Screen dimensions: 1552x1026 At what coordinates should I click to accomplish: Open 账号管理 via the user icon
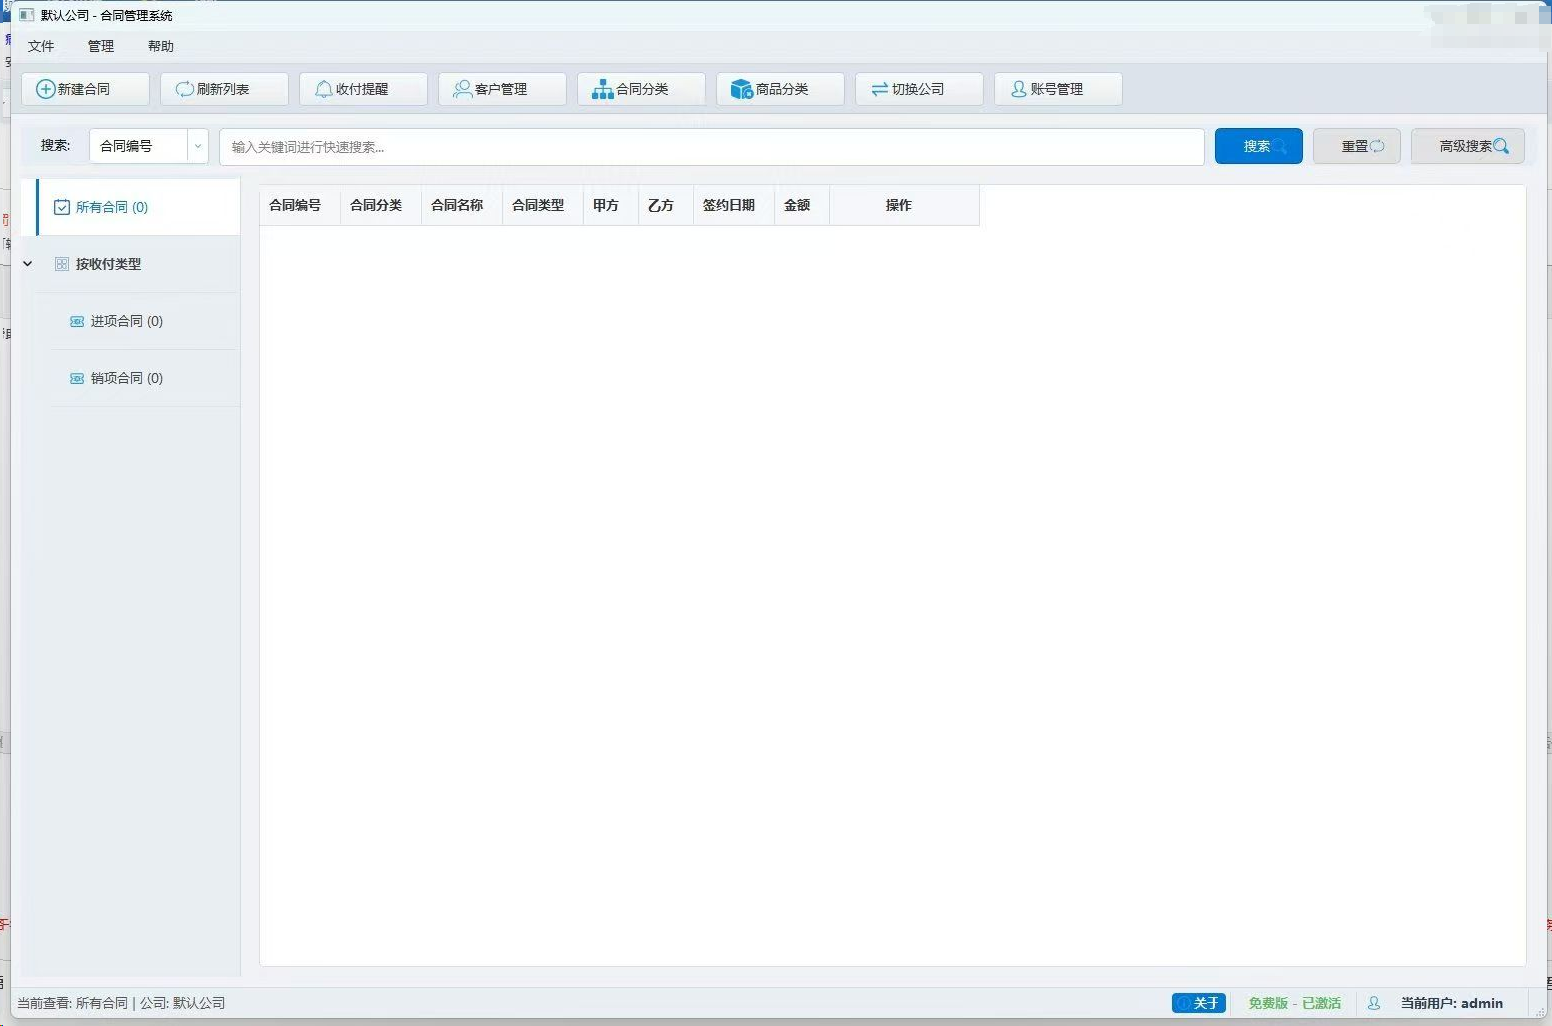[x=1018, y=88]
